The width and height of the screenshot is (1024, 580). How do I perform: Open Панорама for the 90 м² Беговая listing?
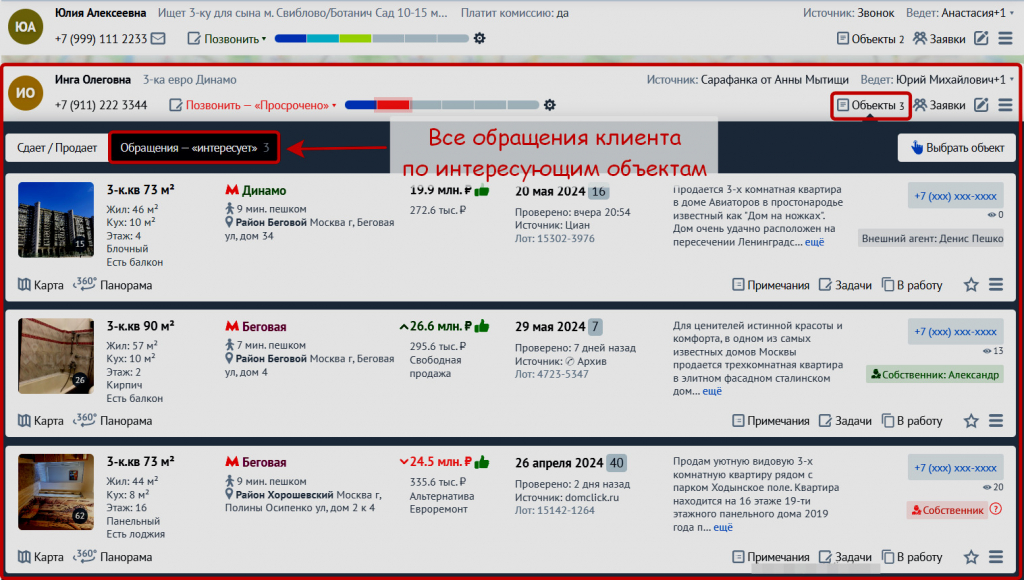(112, 421)
